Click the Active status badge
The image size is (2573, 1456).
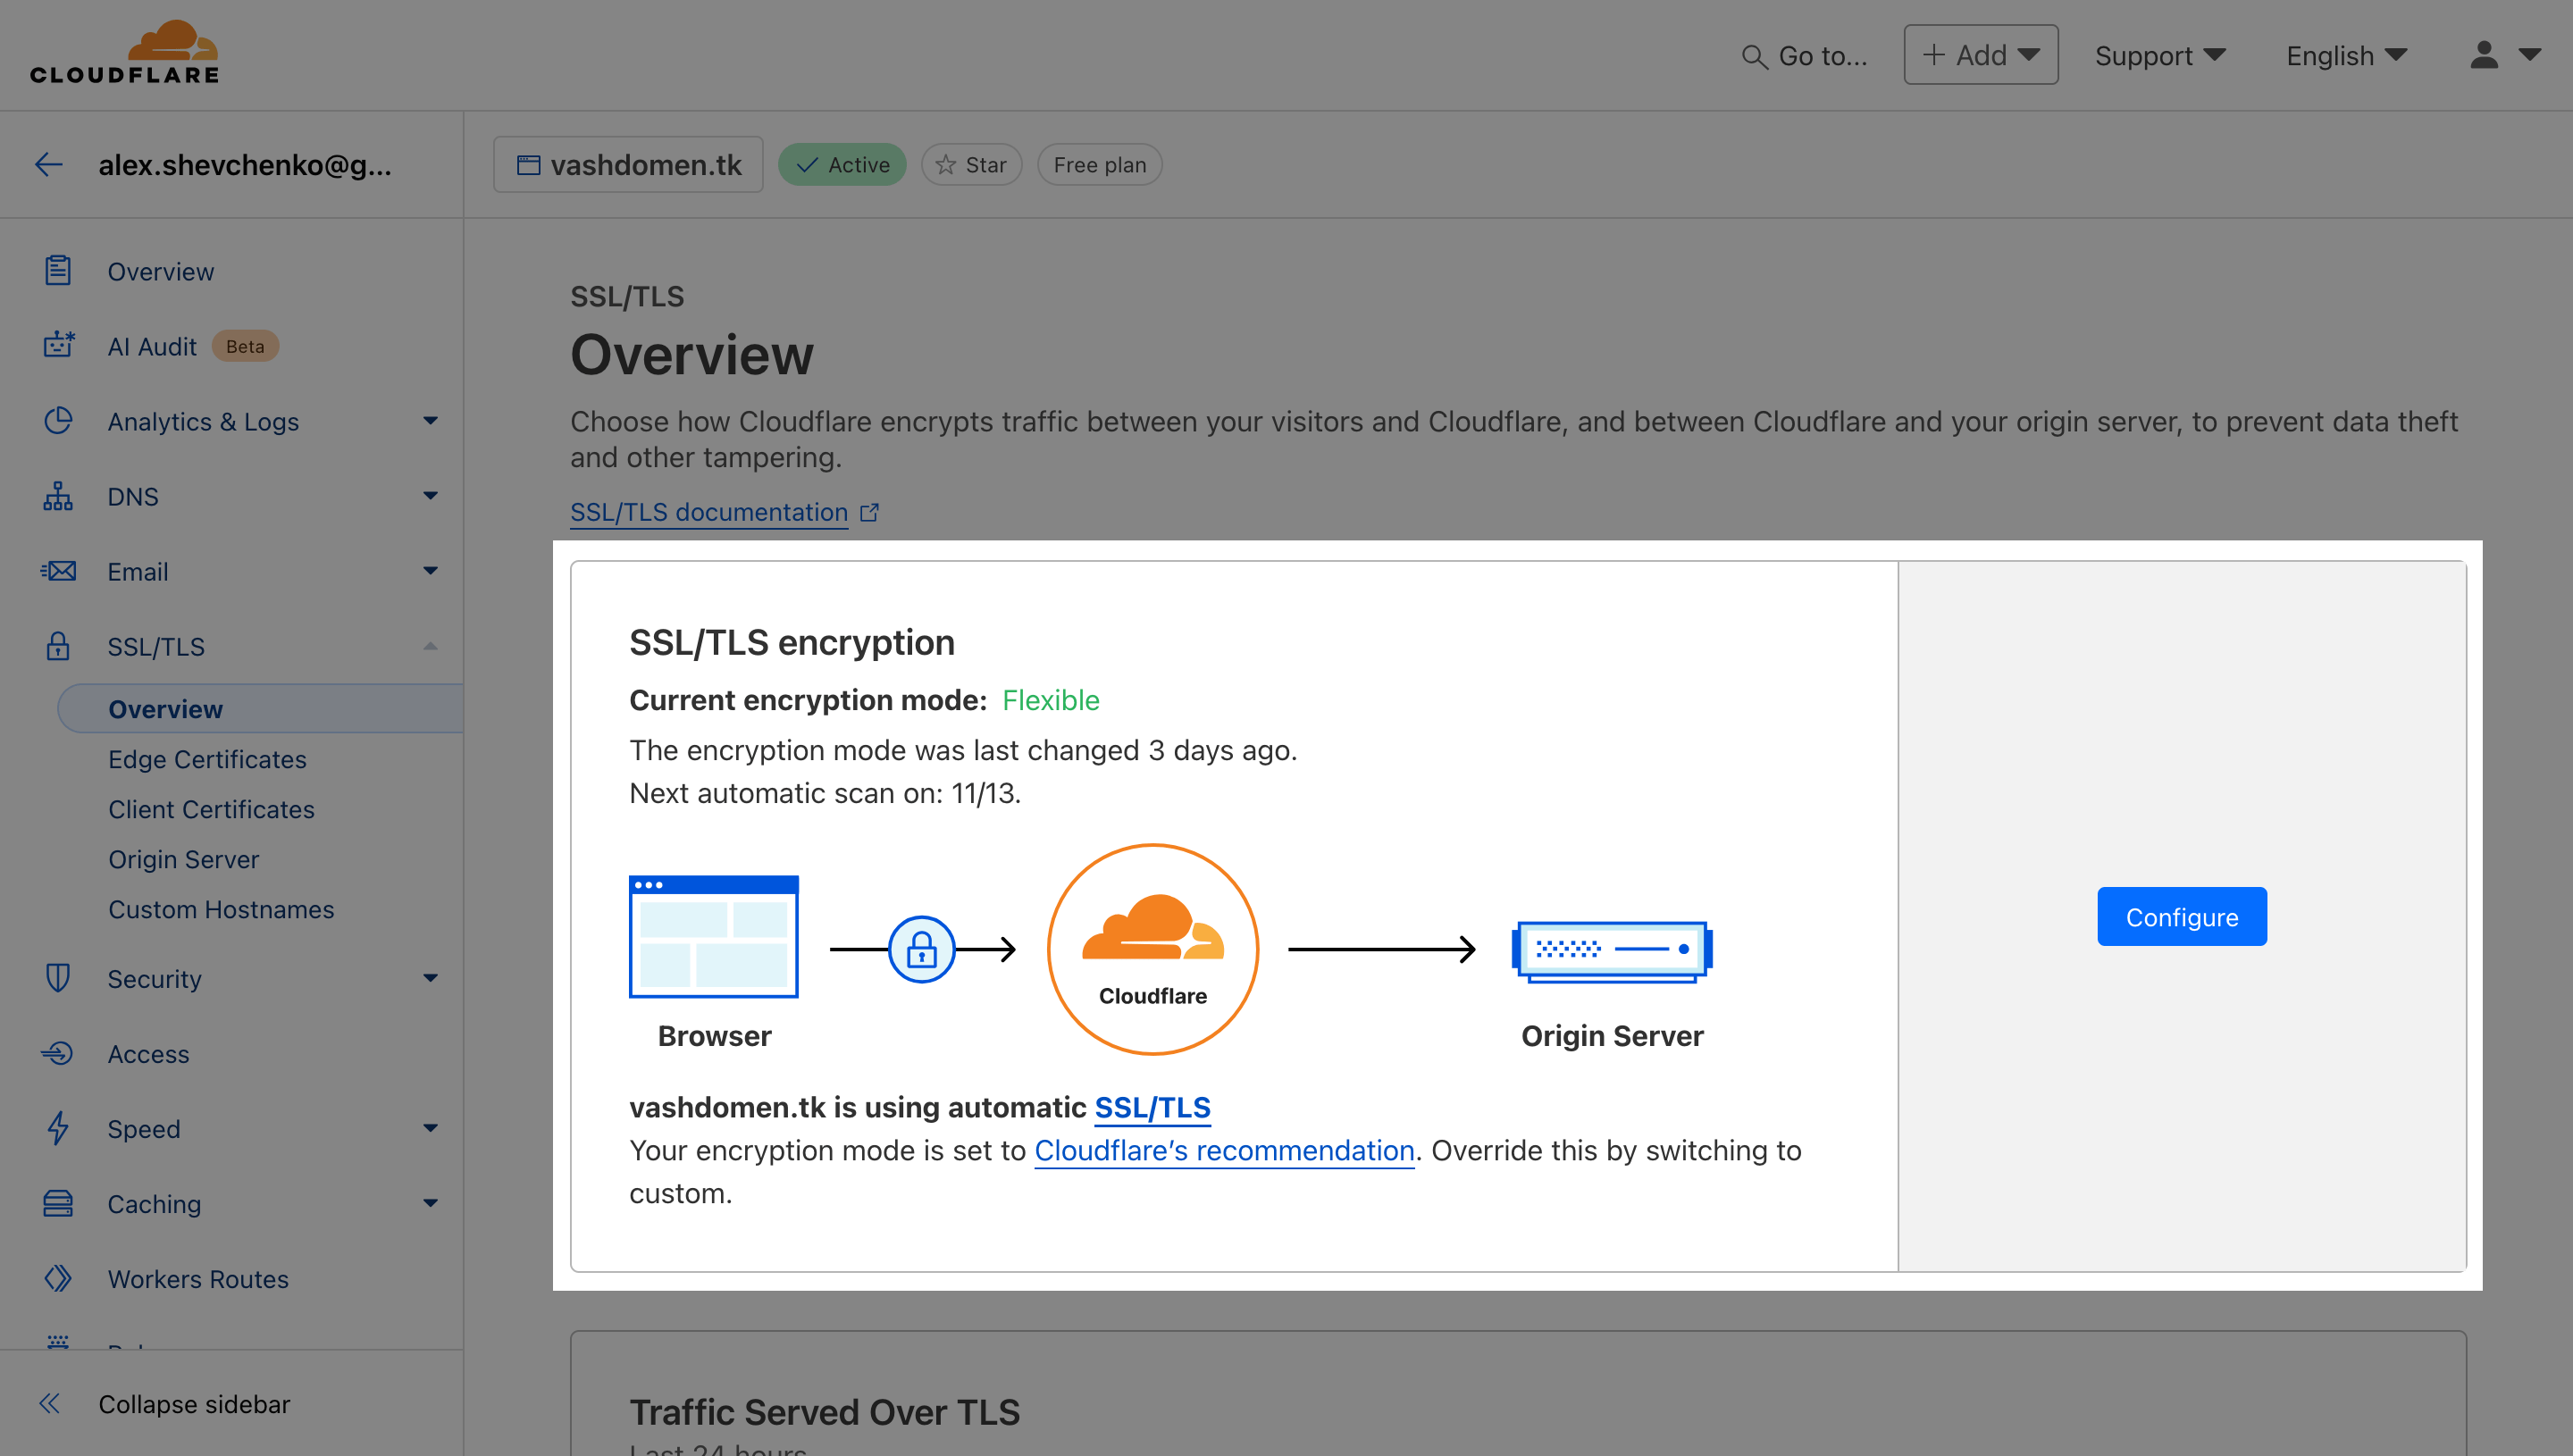(842, 165)
